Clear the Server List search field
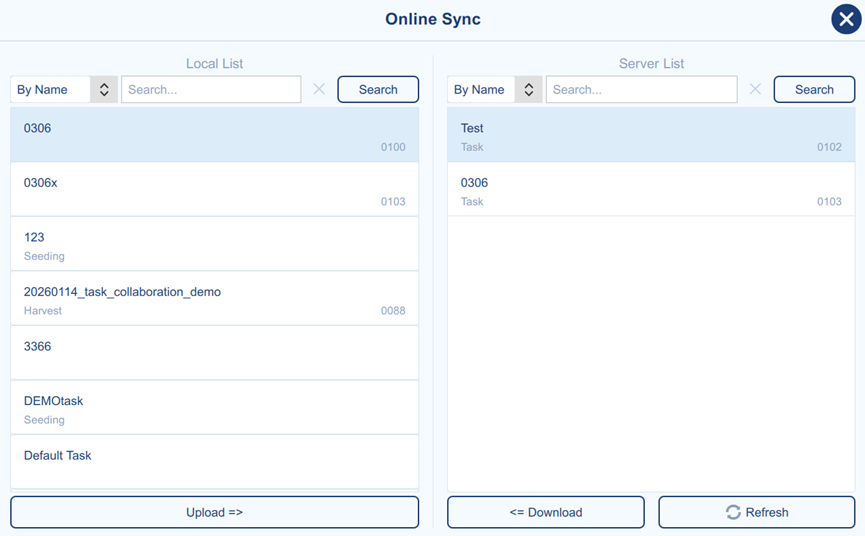The width and height of the screenshot is (865, 536). [x=755, y=89]
